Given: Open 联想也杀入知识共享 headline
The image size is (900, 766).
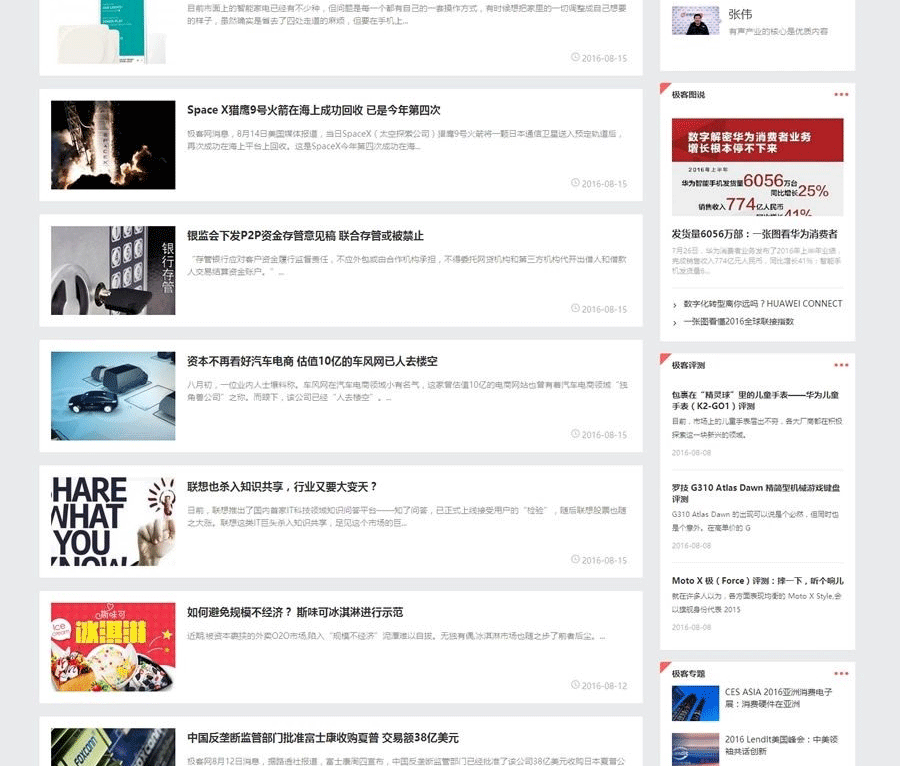Looking at the screenshot, I should pos(282,487).
